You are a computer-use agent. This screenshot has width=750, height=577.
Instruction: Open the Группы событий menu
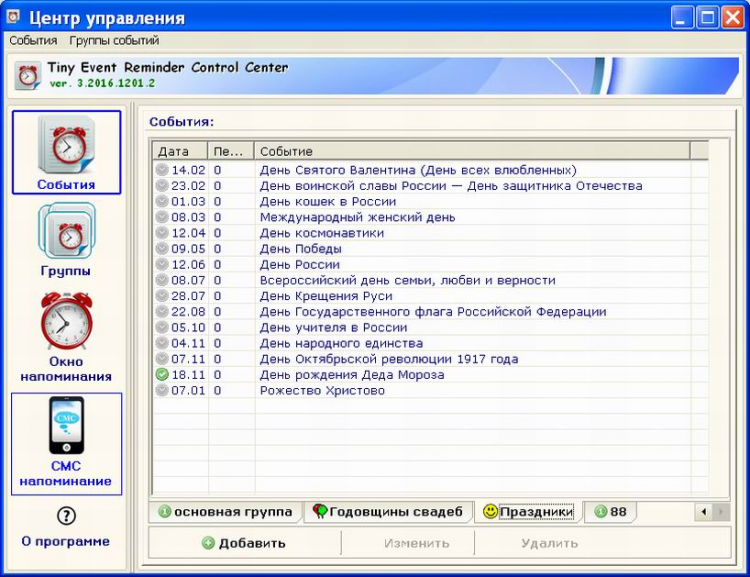114,41
